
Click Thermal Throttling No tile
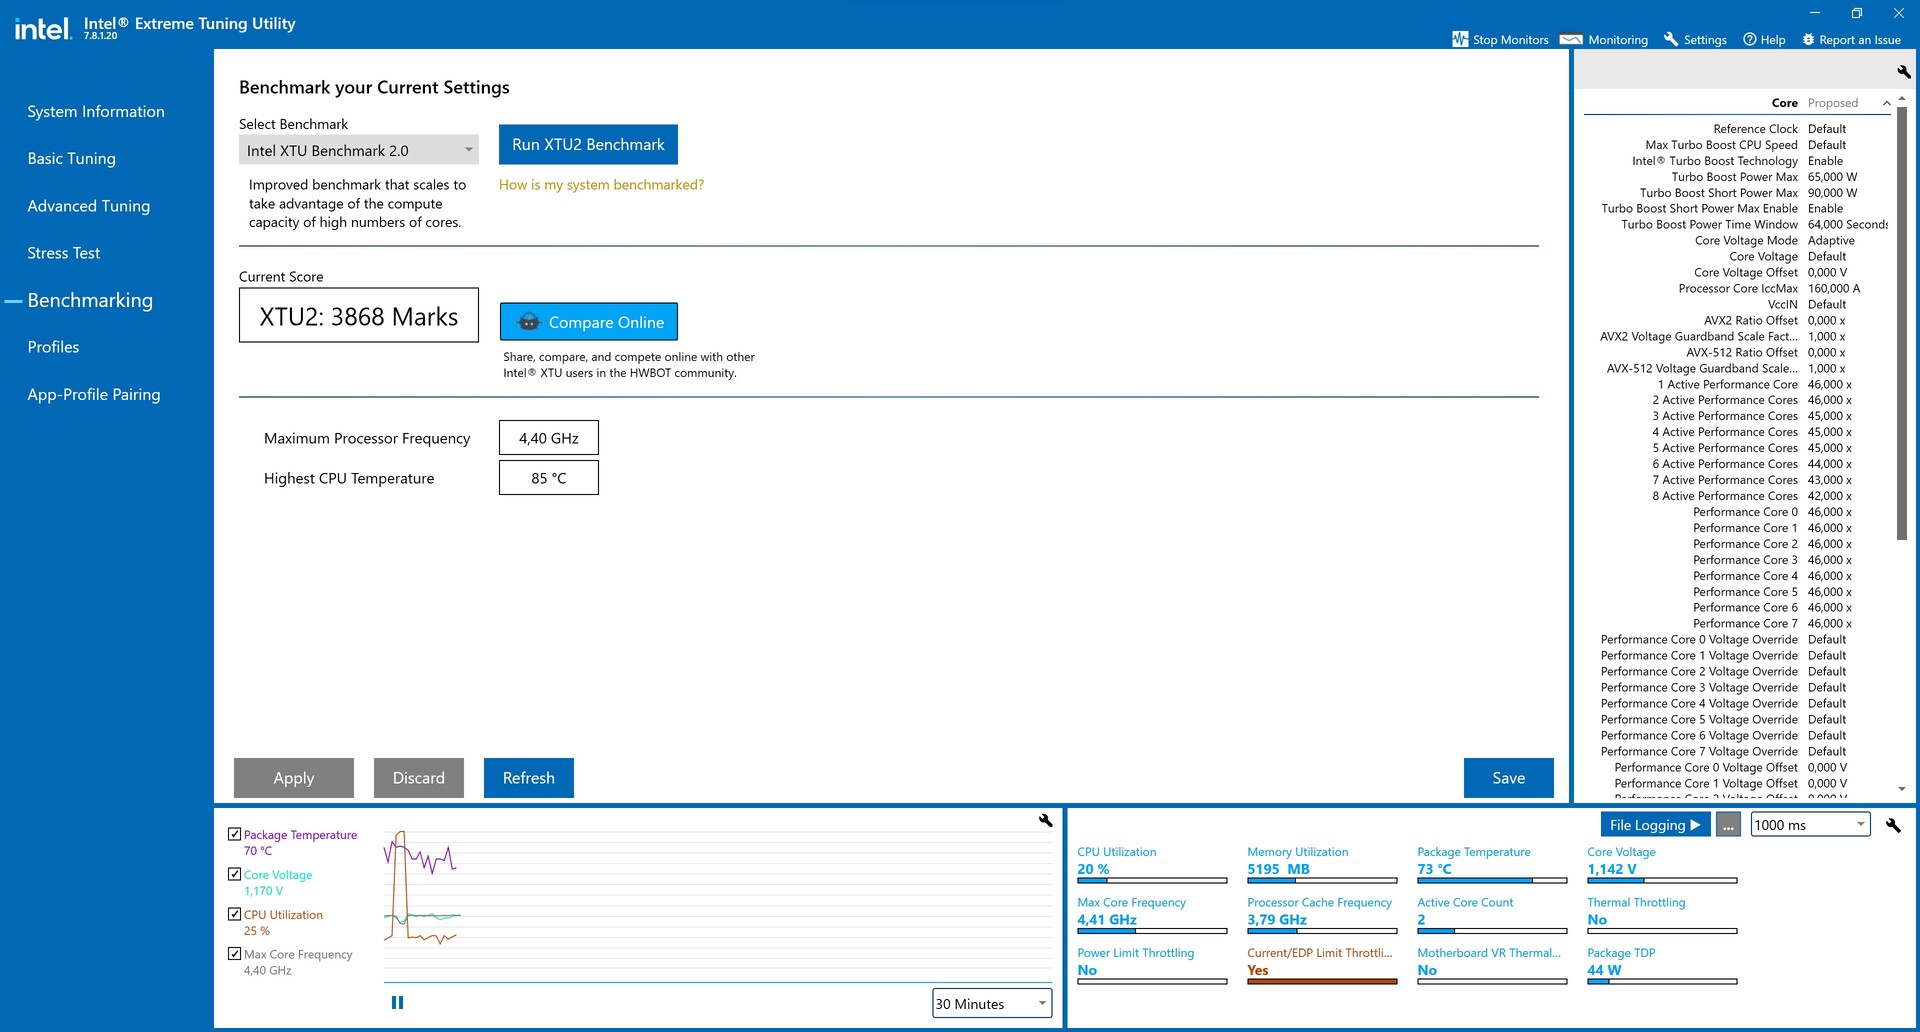(1662, 917)
